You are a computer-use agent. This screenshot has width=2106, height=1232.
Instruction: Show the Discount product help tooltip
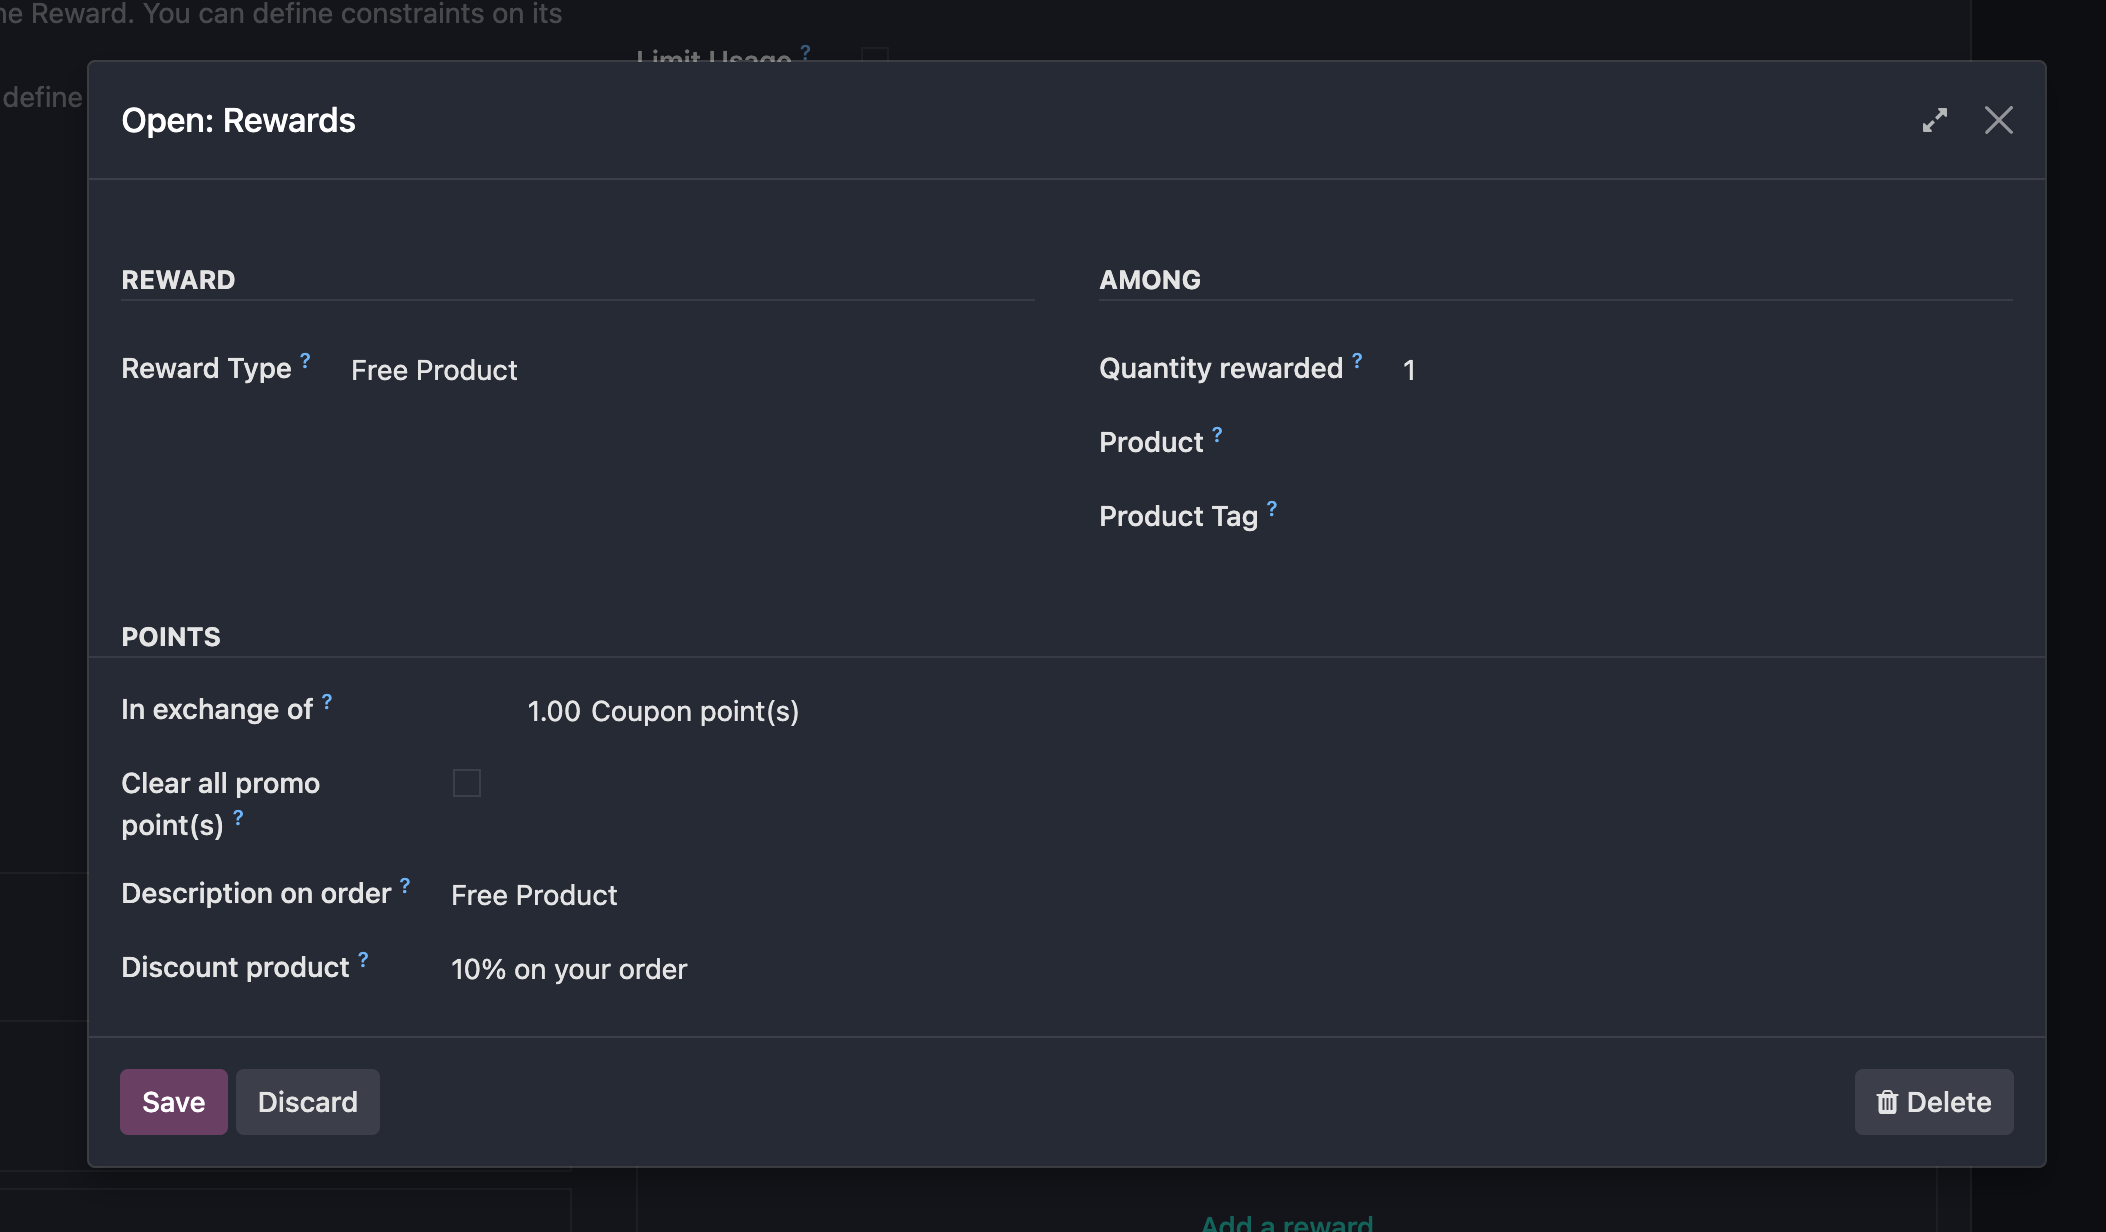pyautogui.click(x=363, y=959)
